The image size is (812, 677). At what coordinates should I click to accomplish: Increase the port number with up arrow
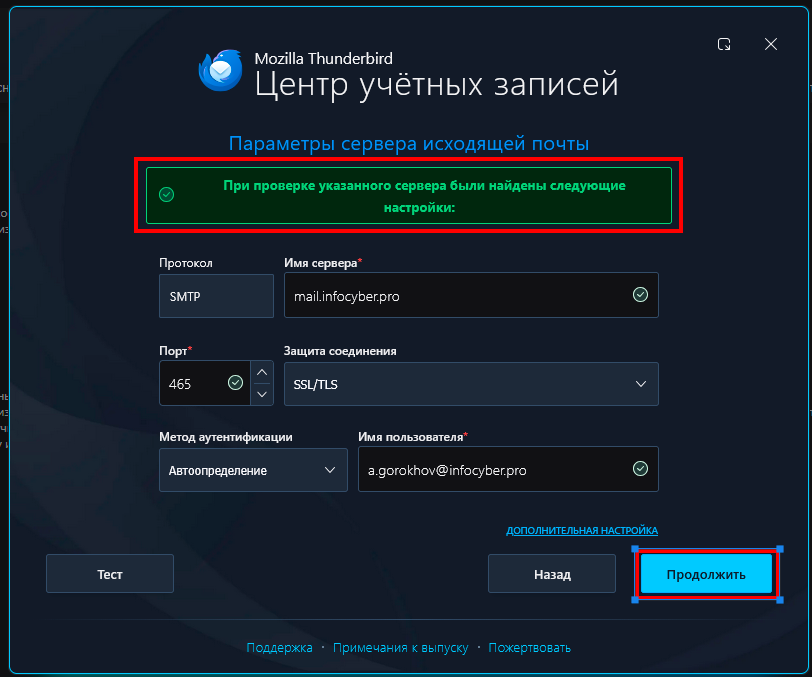pos(262,372)
